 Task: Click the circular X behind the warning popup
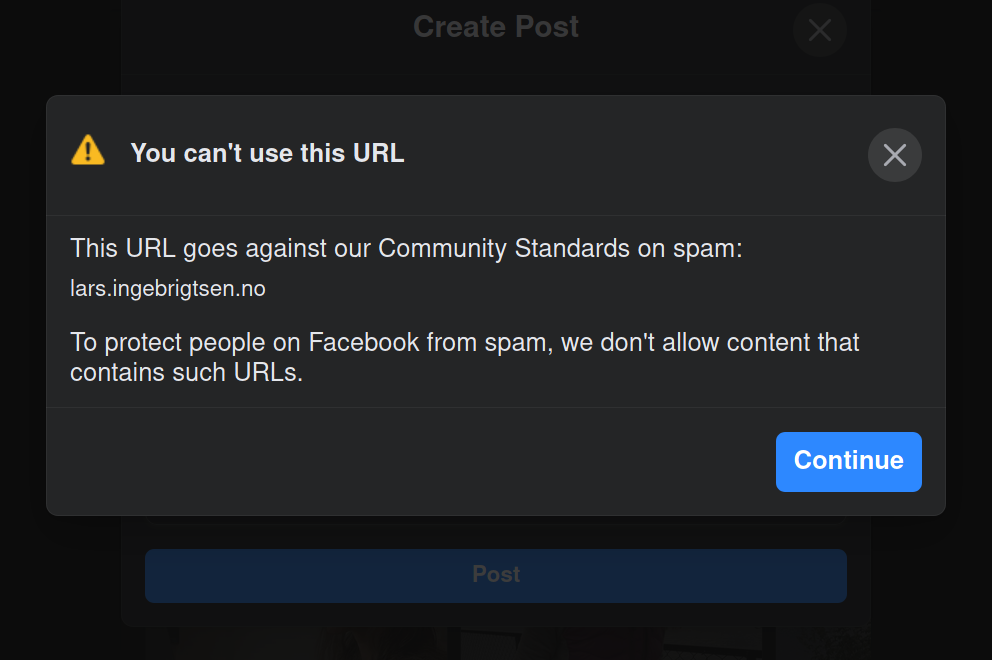coord(820,30)
